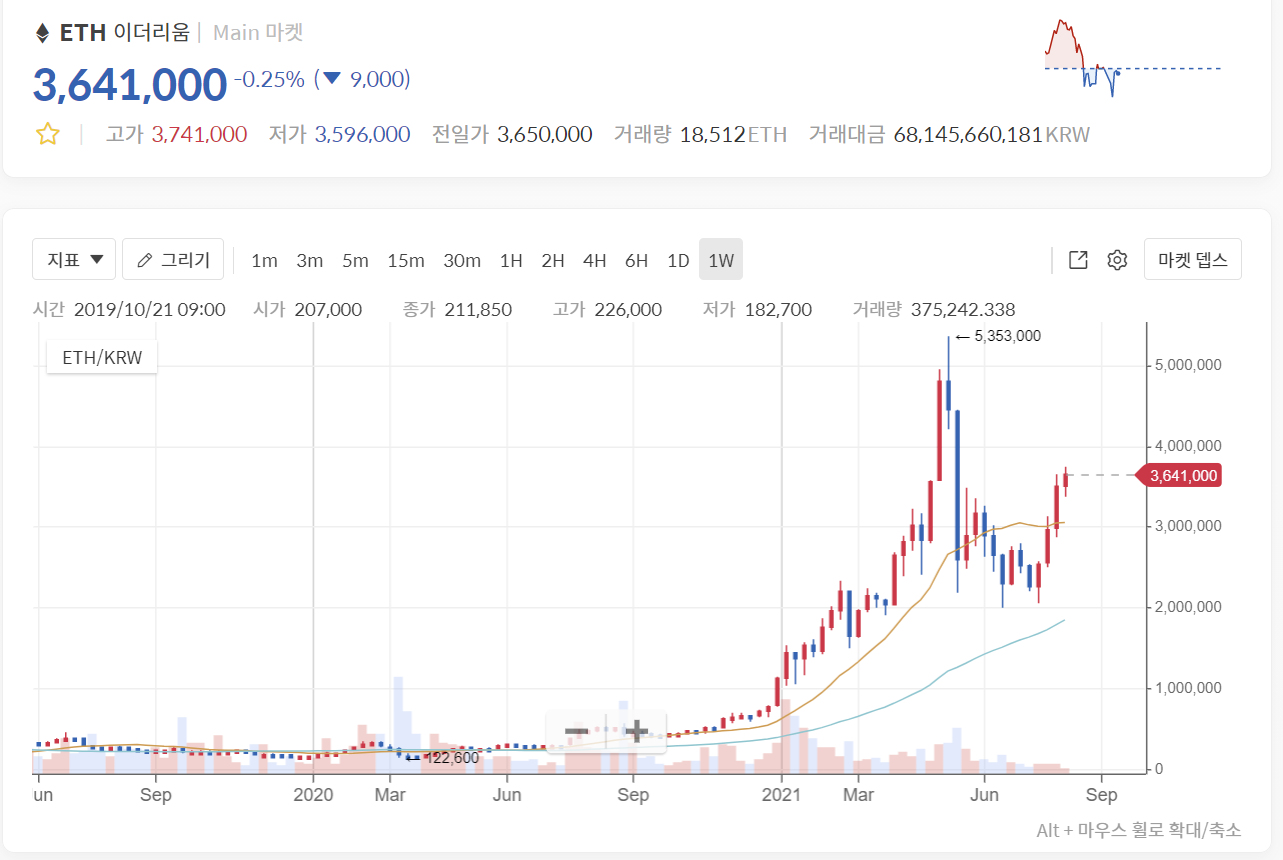The image size is (1283, 860).
Task: Activate the 그리기 drawing tool button
Action: click(x=173, y=260)
